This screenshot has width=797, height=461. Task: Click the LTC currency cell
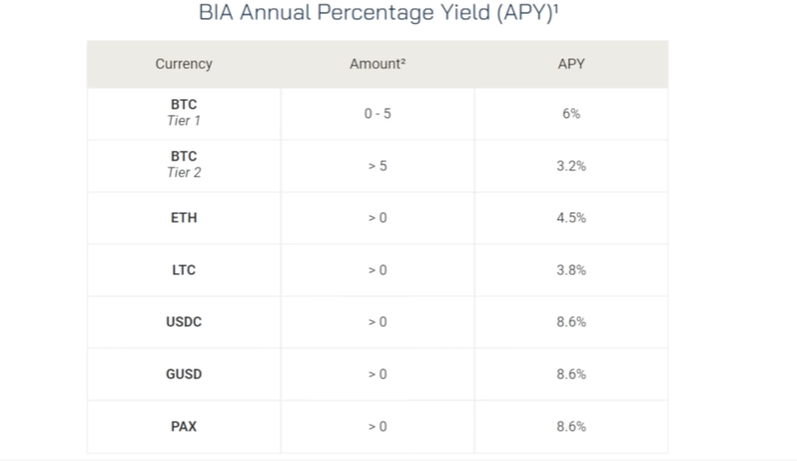(x=183, y=270)
